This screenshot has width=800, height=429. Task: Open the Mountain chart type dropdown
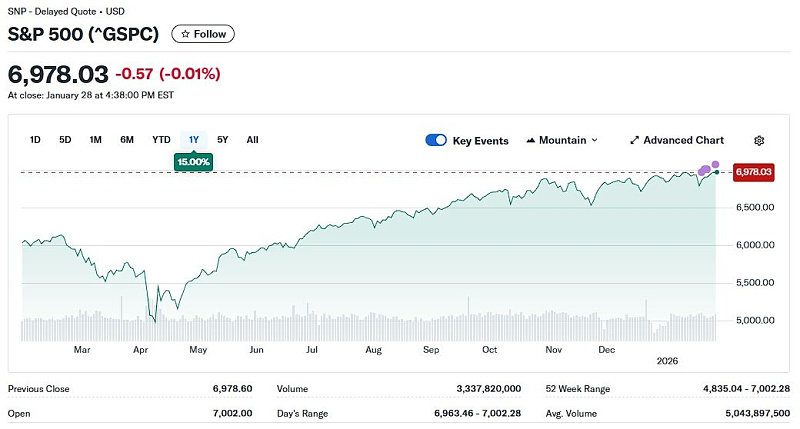tap(561, 141)
